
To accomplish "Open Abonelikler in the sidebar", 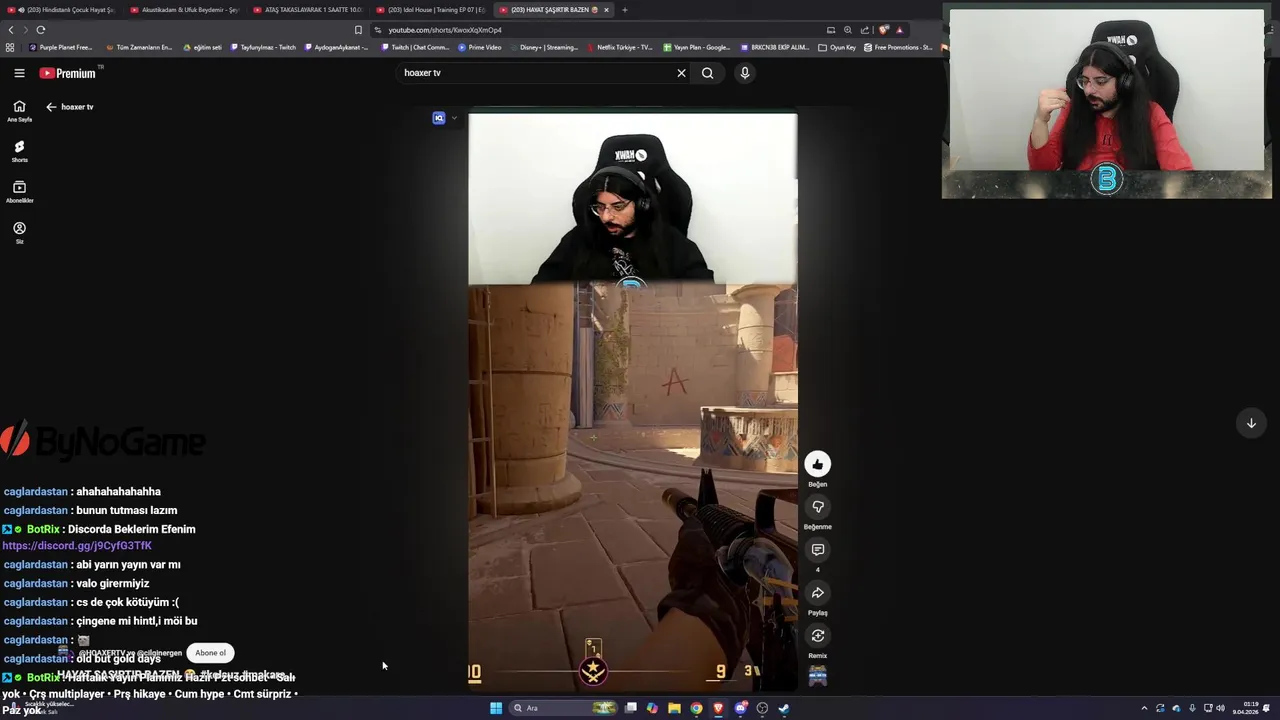I will tap(19, 192).
